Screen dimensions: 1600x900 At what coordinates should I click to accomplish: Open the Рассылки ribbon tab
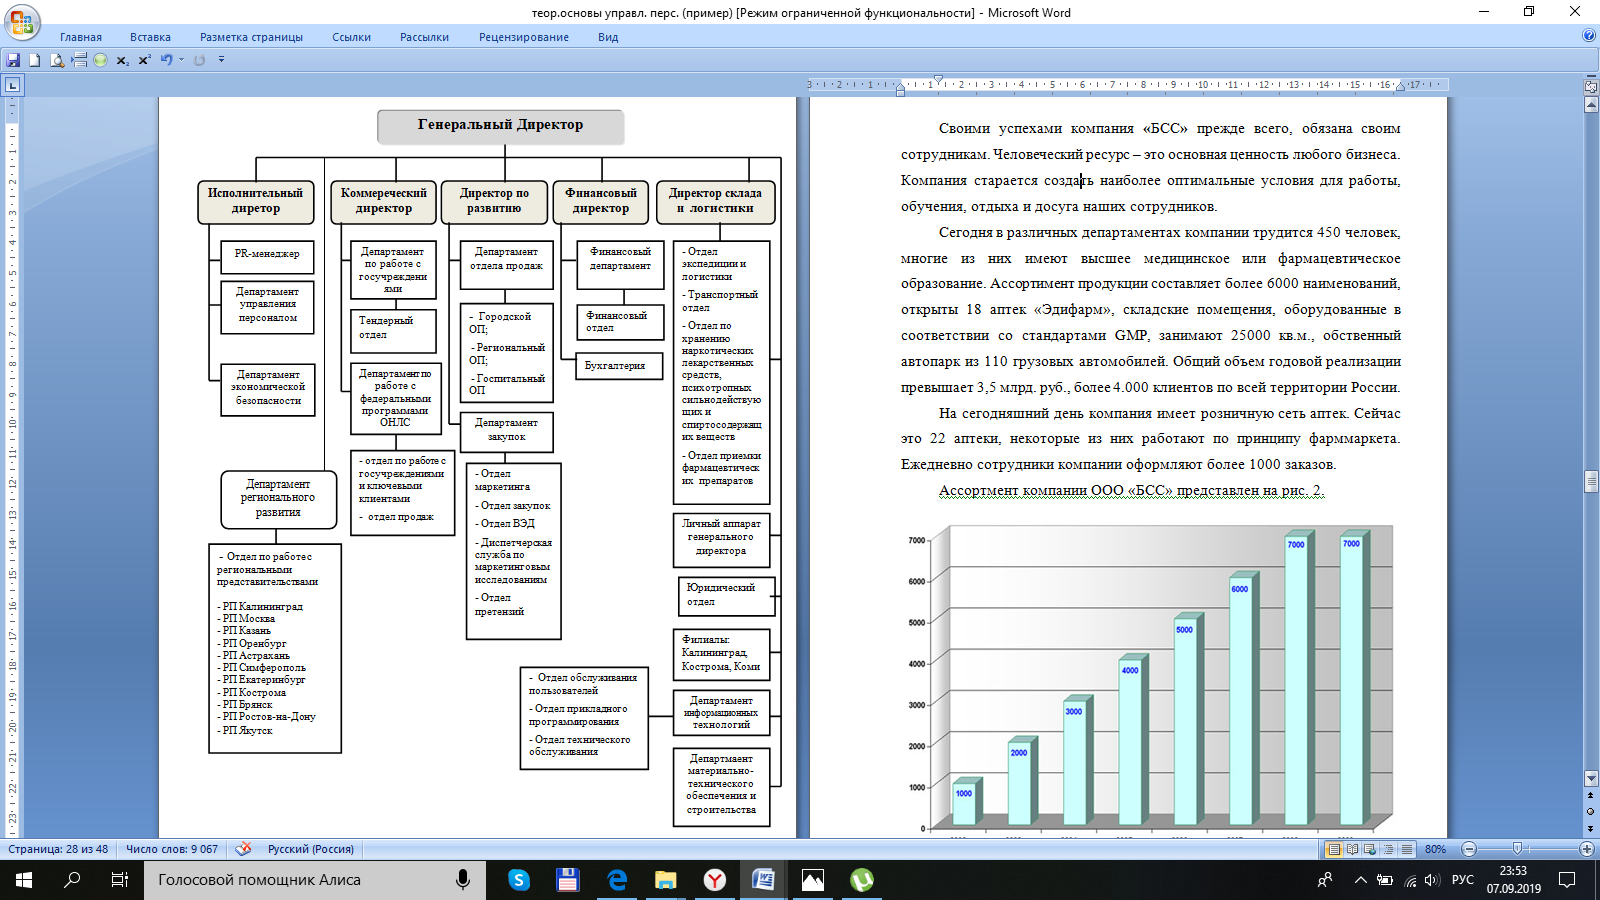(424, 37)
